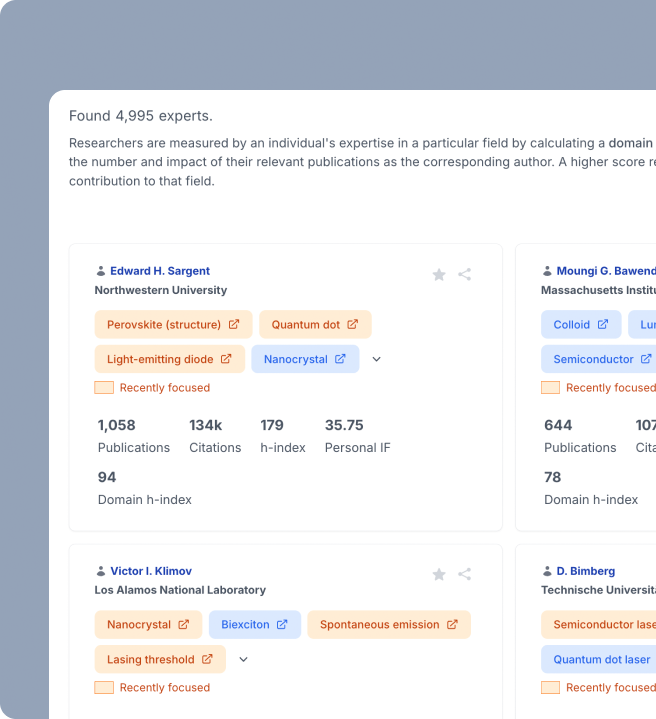This screenshot has width=656, height=719.
Task: Open external link icon on Perovskite (structure) tag
Action: [x=234, y=324]
